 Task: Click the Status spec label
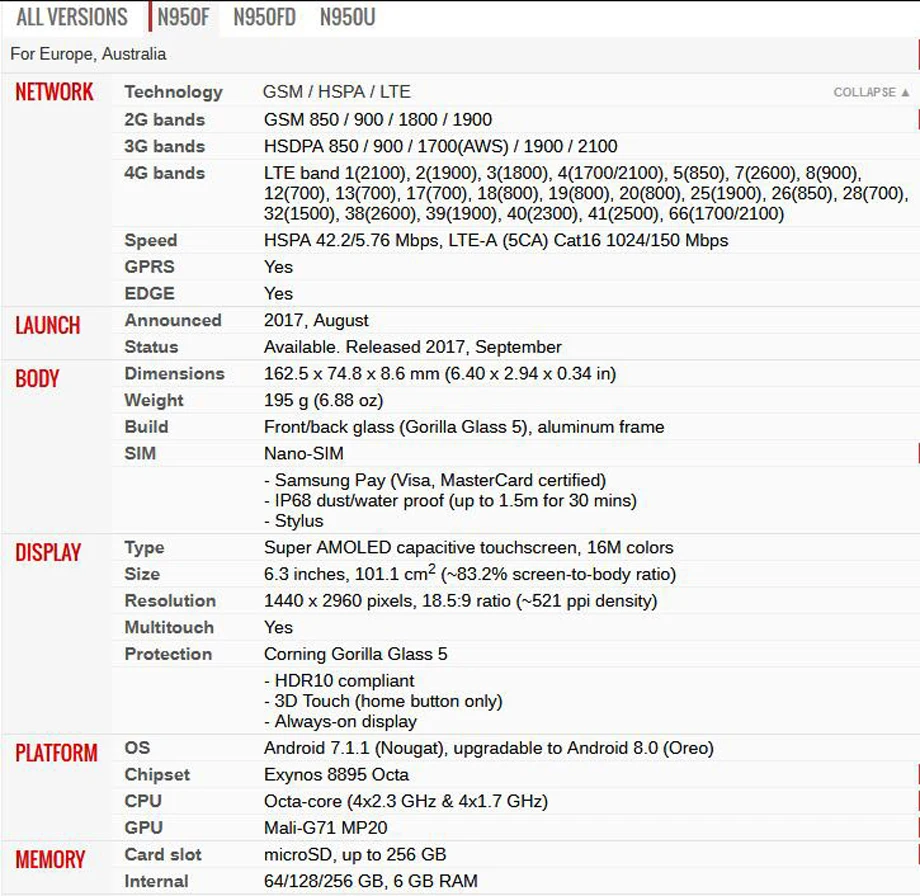[151, 347]
